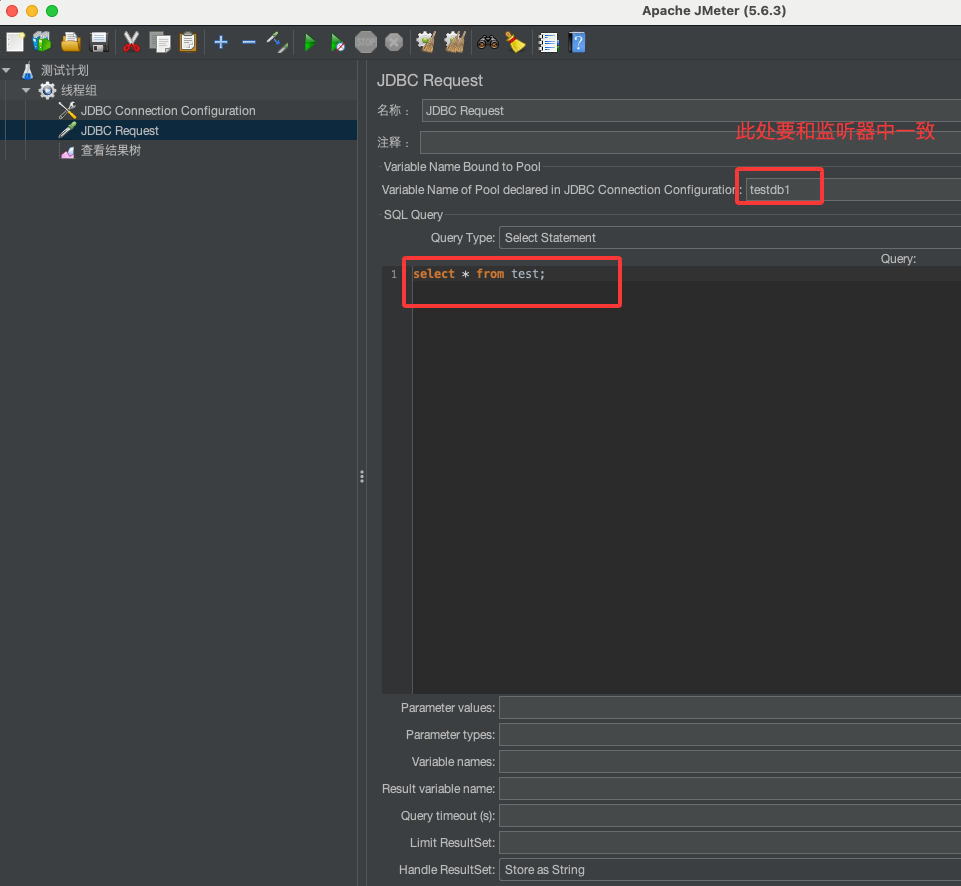This screenshot has width=961, height=886.
Task: Click the Toggle enable/disable icon
Action: (277, 42)
